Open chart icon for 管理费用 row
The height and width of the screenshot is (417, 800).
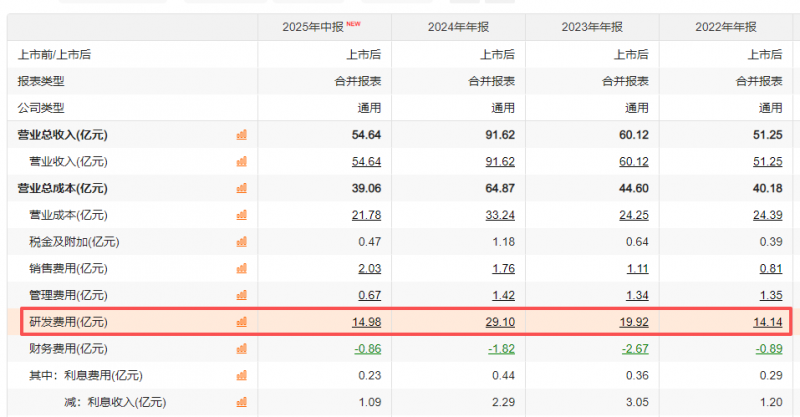coord(242,295)
